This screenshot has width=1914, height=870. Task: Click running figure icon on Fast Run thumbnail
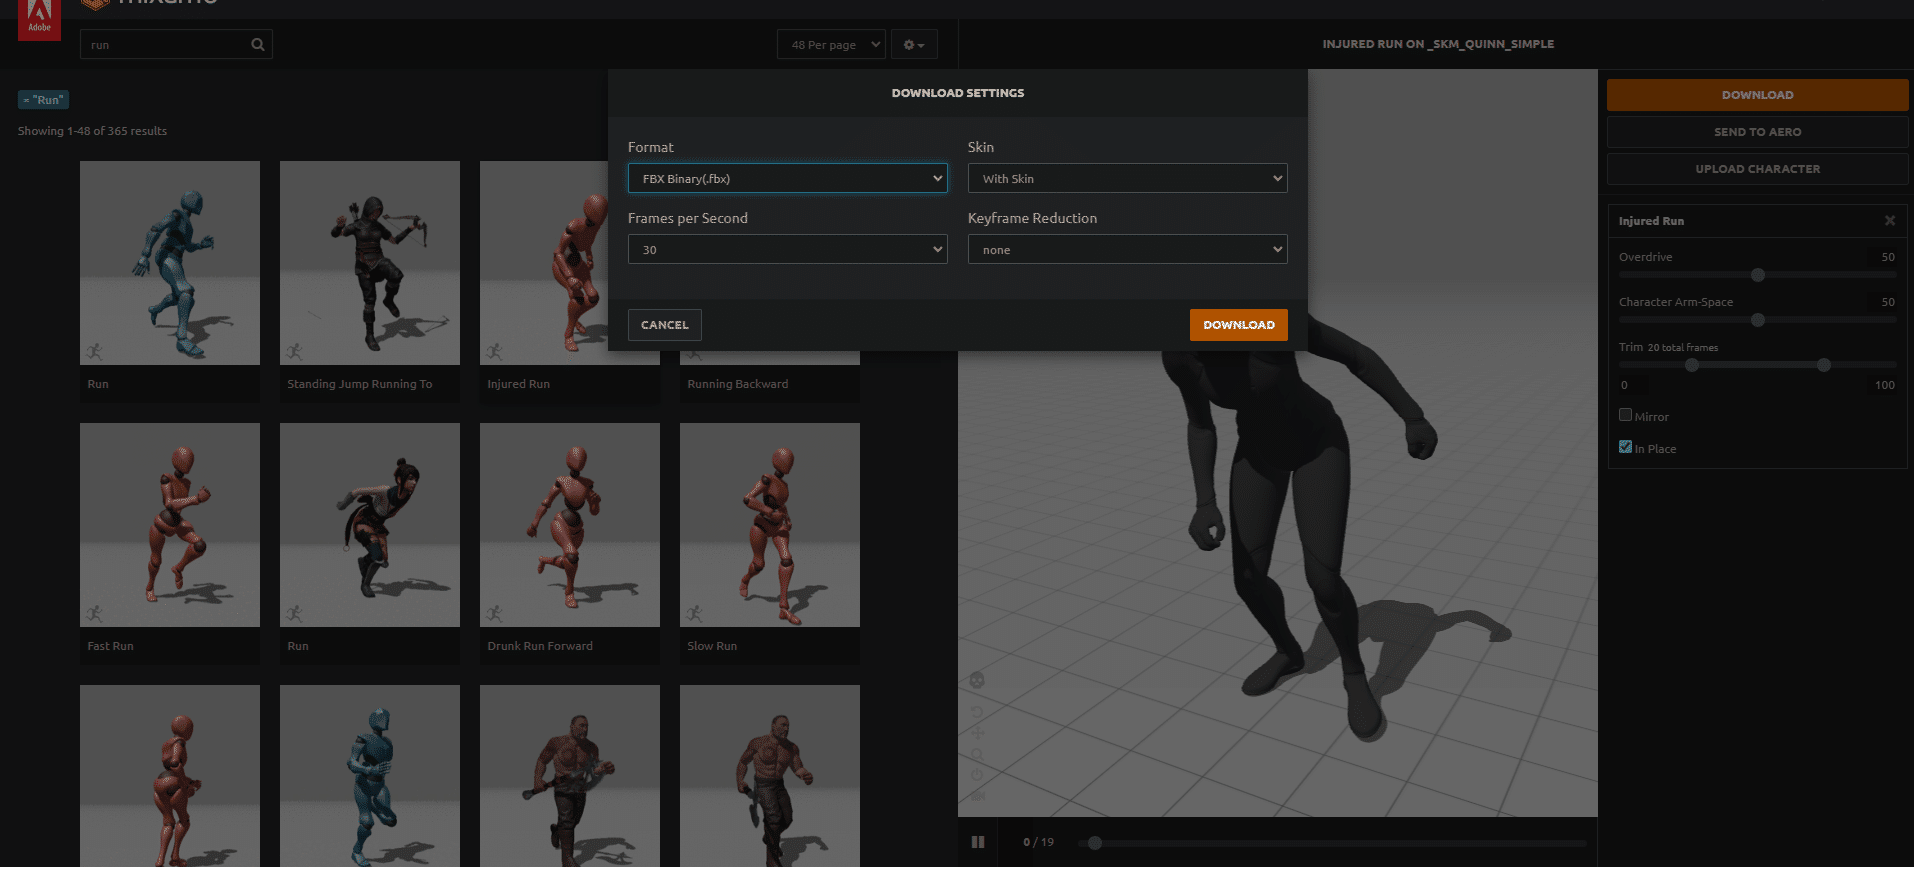(x=94, y=613)
